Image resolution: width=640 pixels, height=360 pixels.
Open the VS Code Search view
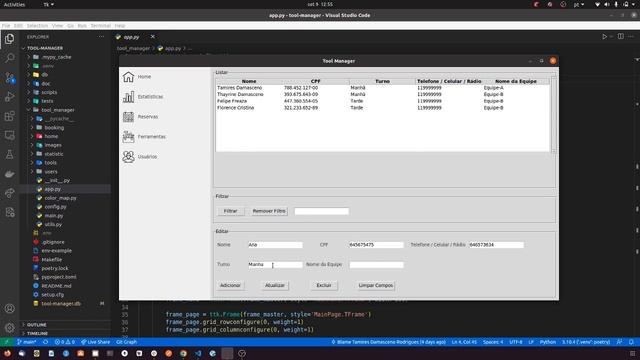9,58
